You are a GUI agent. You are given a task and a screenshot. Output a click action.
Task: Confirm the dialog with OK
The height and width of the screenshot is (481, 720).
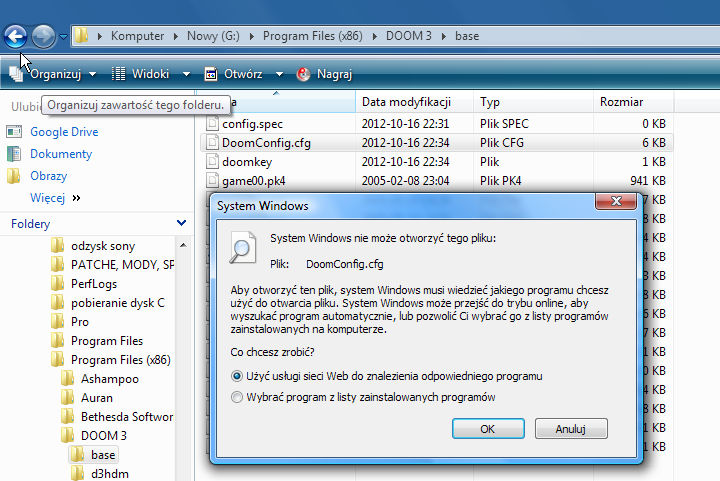[488, 429]
